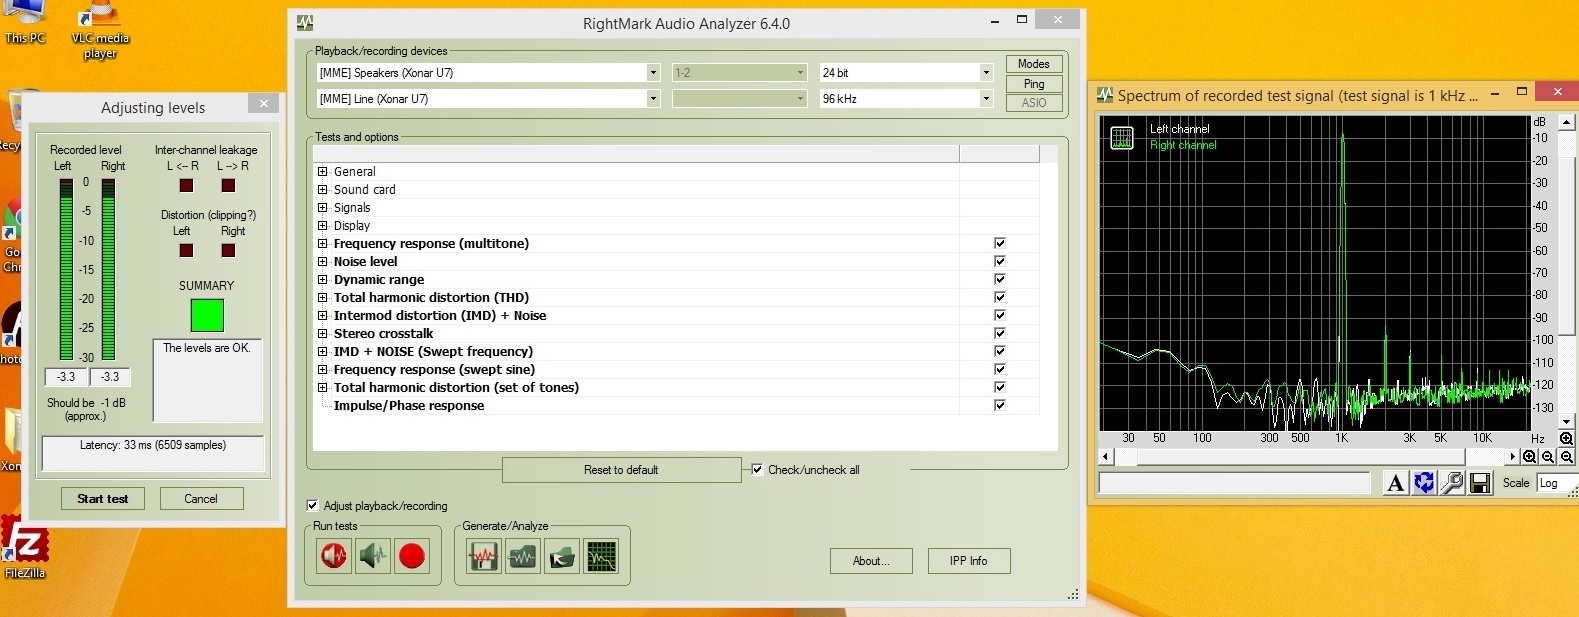Select the Stereo crosstalk test row
Image resolution: width=1579 pixels, height=617 pixels.
384,334
